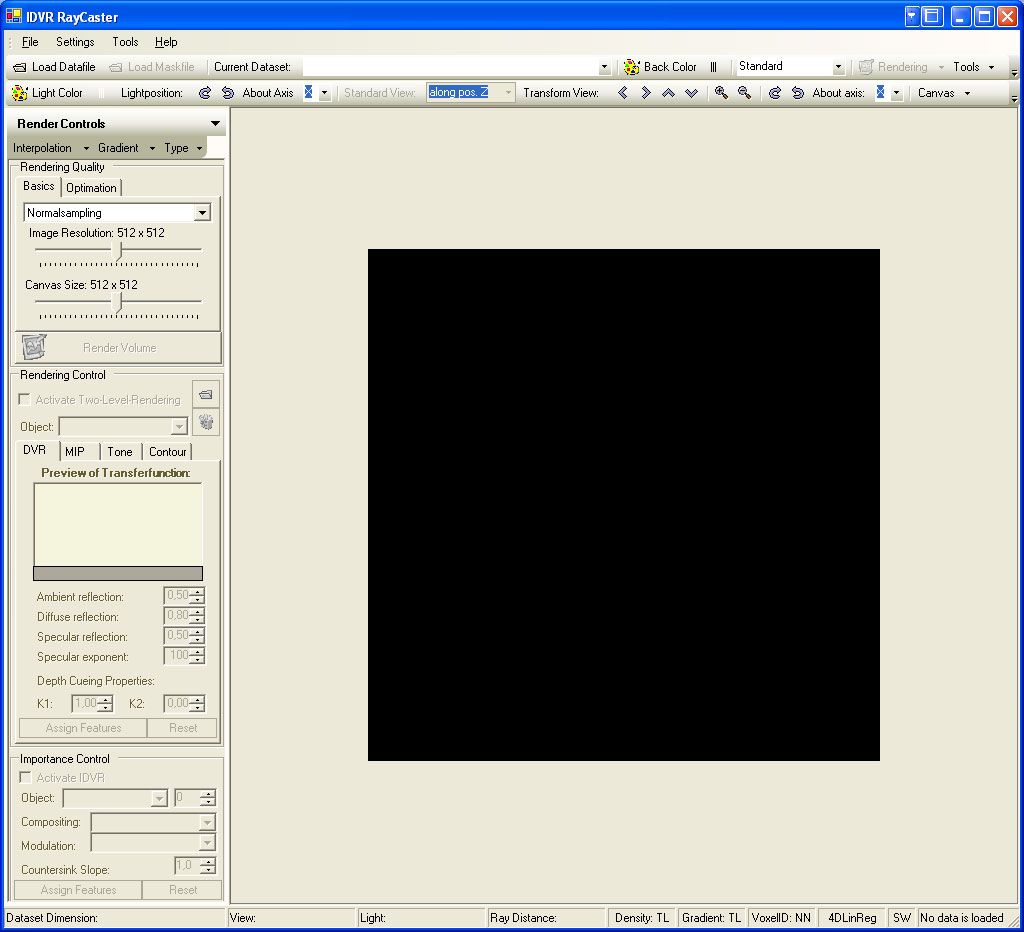Click the Light Color icon
This screenshot has width=1024, height=932.
[x=20, y=93]
